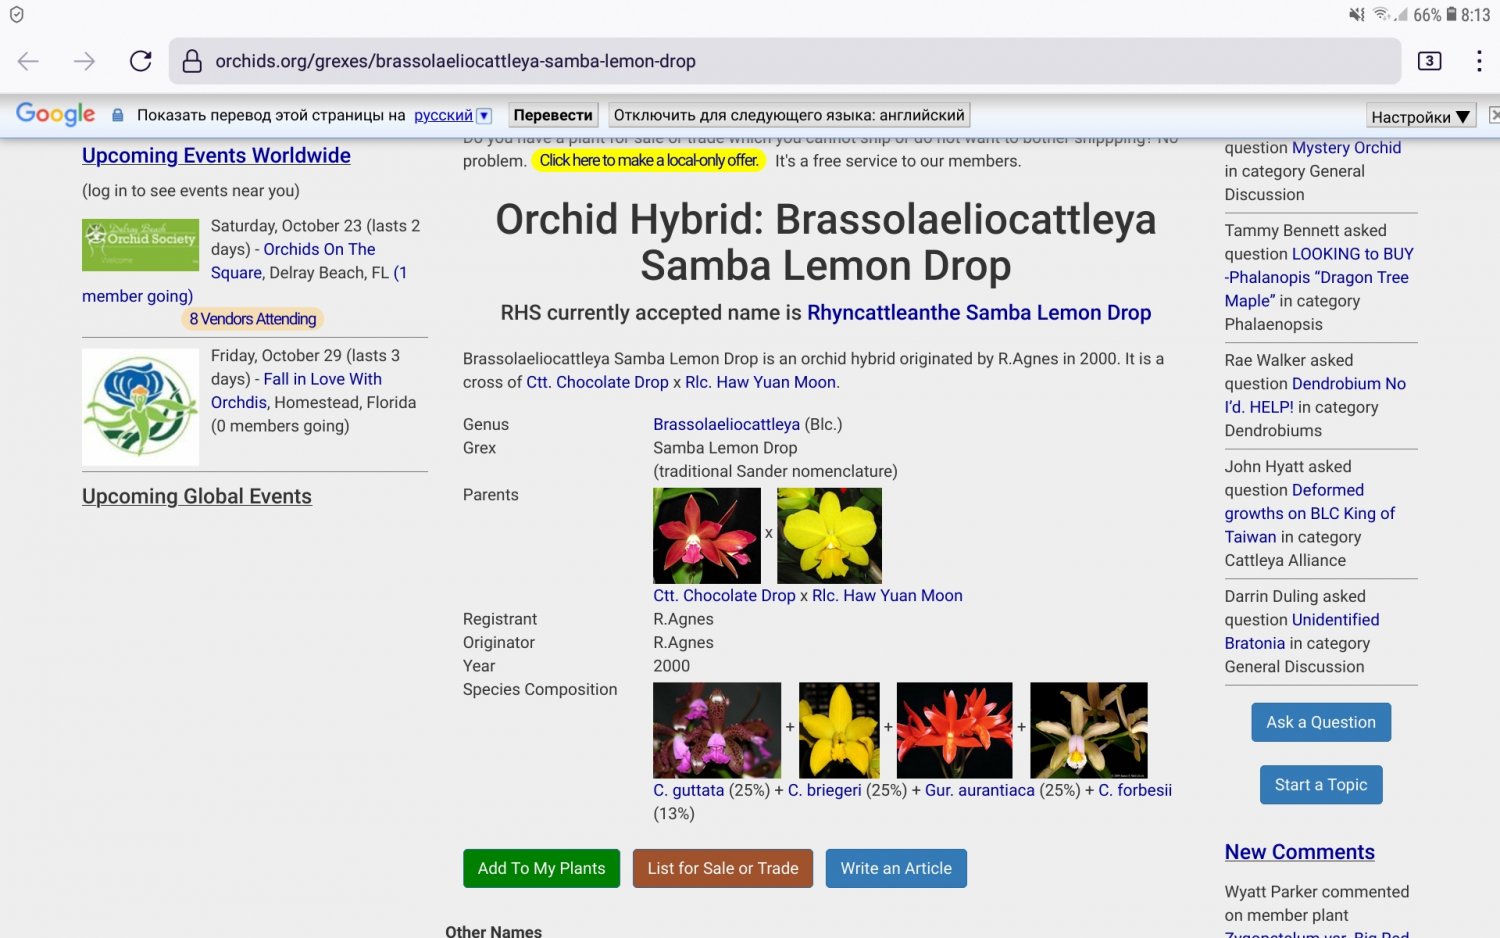Open the browser tab switcher showing 3

tap(1429, 61)
